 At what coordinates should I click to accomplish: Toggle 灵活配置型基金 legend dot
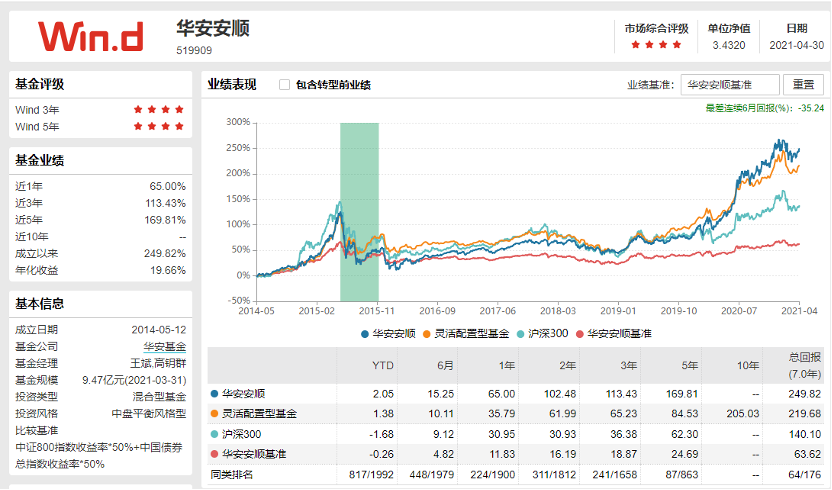point(427,334)
